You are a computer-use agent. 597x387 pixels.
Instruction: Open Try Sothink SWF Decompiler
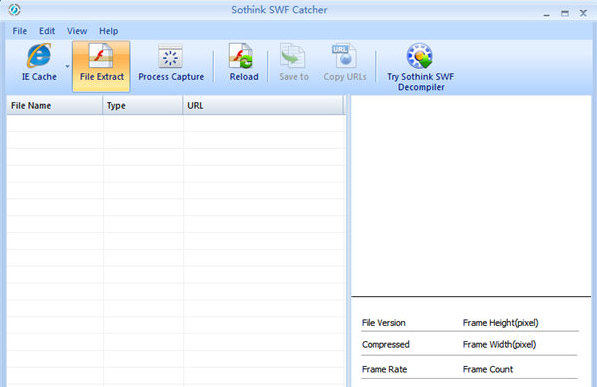click(420, 67)
